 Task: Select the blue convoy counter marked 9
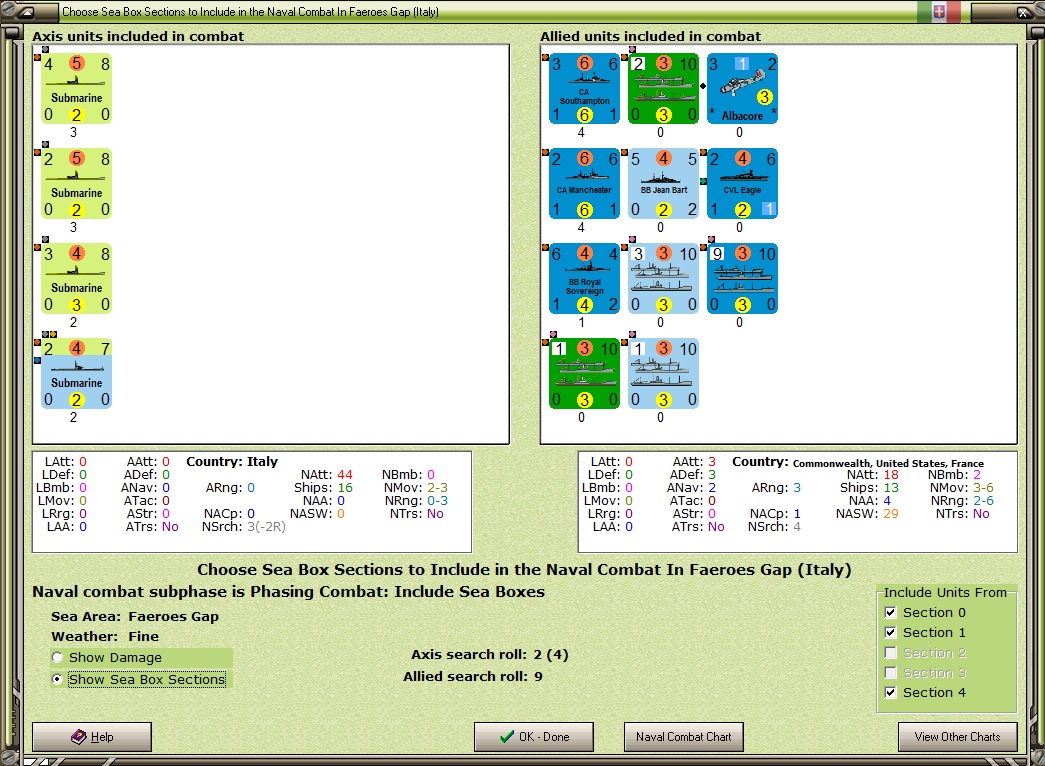(x=742, y=279)
